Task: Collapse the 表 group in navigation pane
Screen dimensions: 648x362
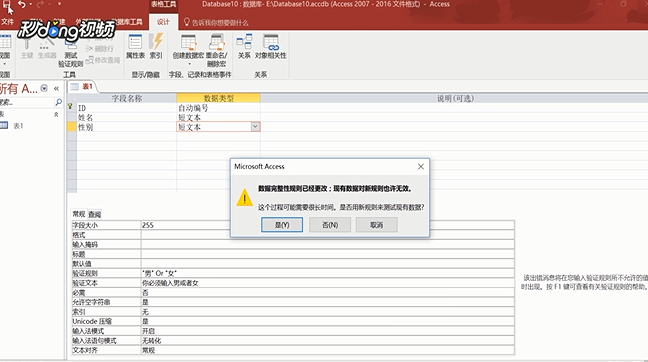Action: (56, 114)
